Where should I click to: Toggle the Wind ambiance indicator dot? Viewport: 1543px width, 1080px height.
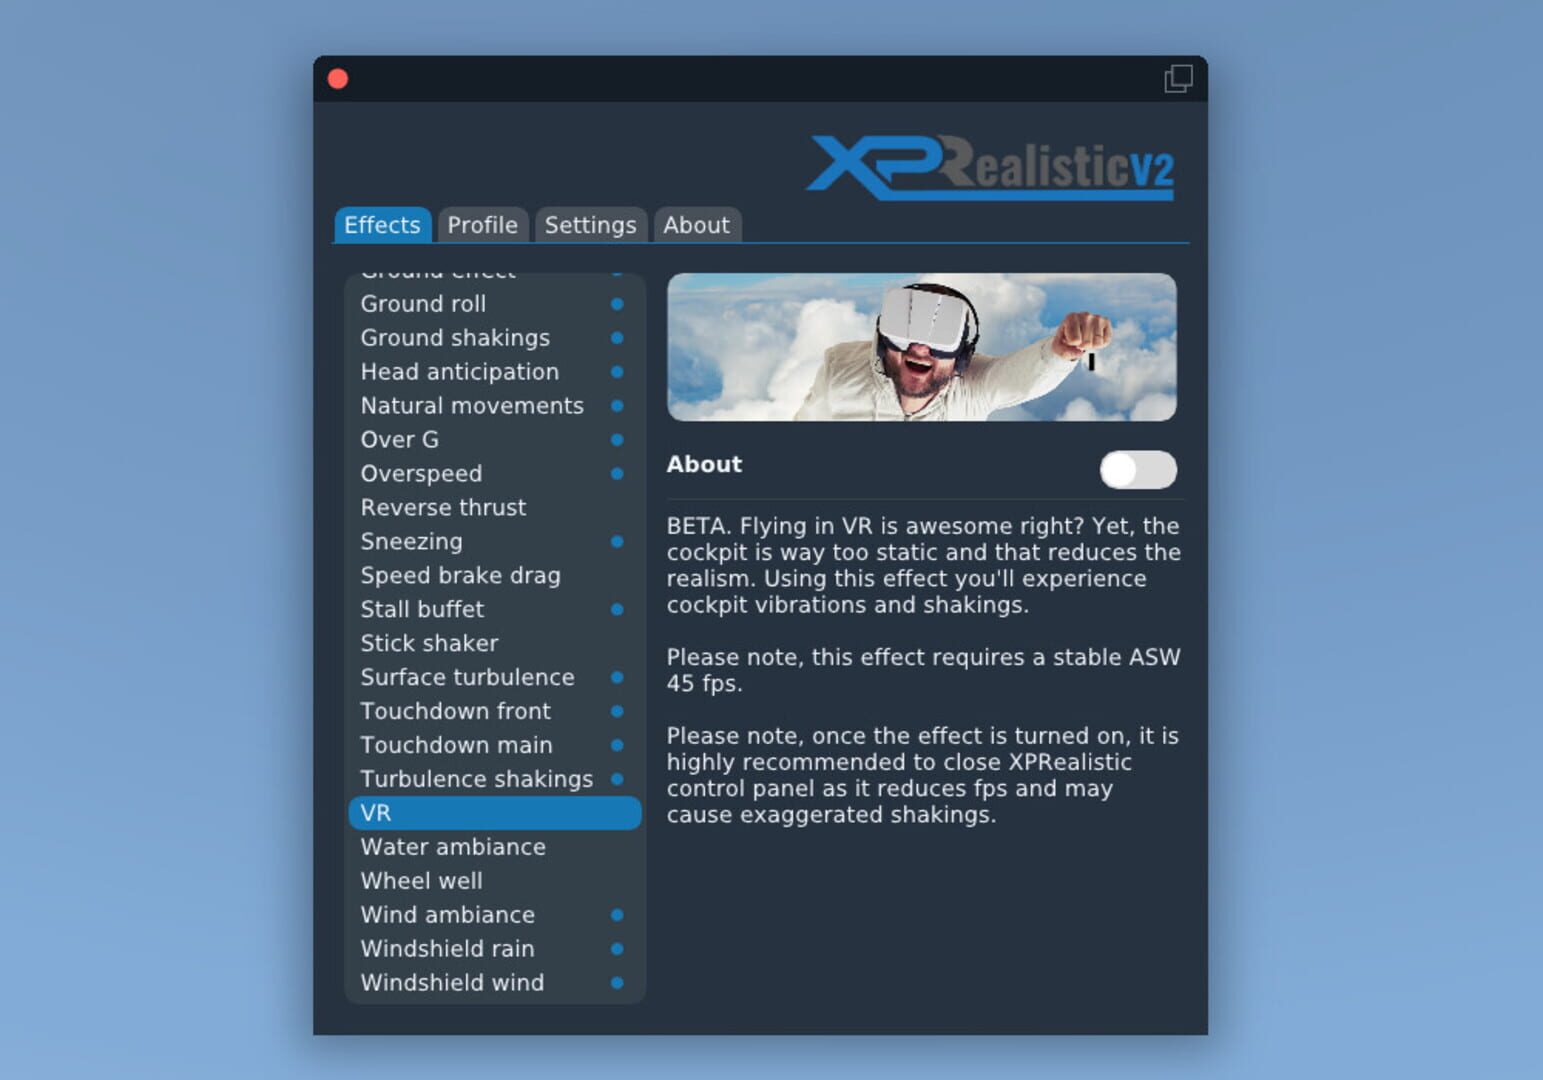[617, 914]
